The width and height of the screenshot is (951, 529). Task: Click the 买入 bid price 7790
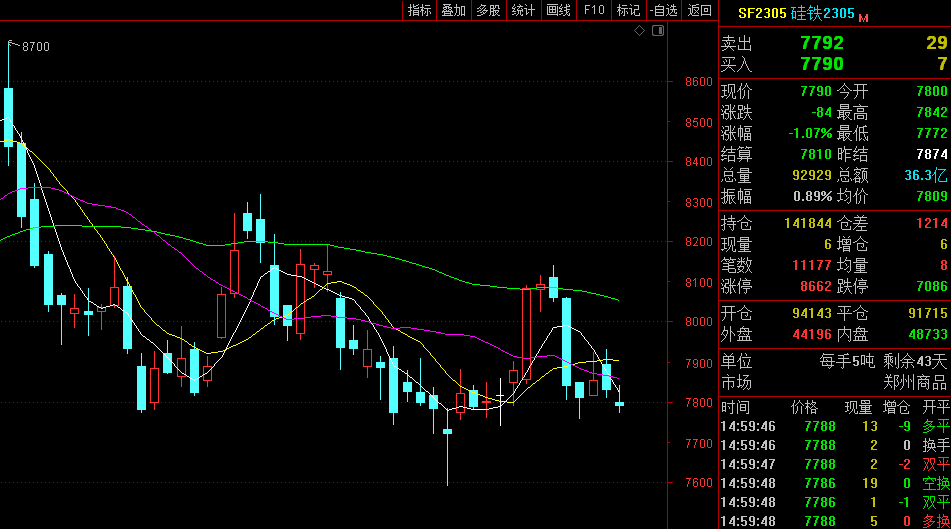[821, 64]
